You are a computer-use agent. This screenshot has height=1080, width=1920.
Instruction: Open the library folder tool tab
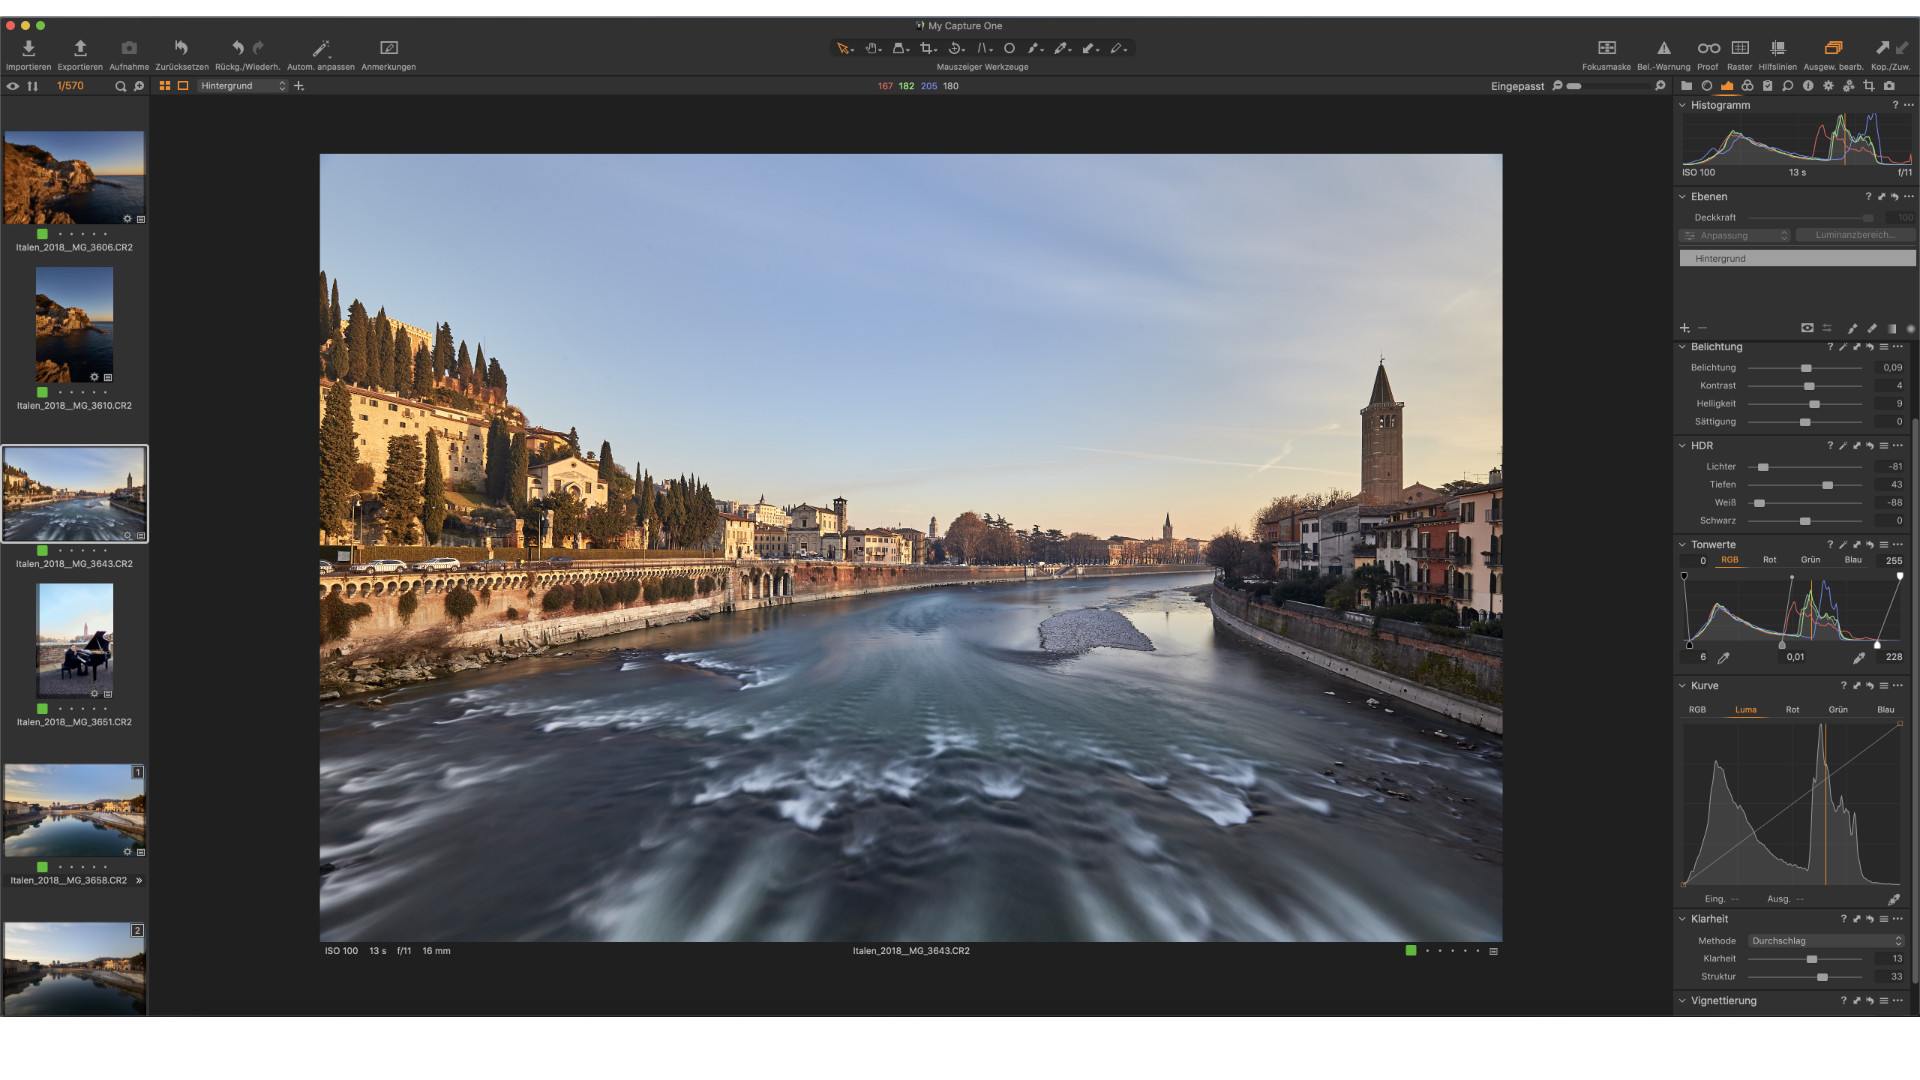tap(1686, 86)
